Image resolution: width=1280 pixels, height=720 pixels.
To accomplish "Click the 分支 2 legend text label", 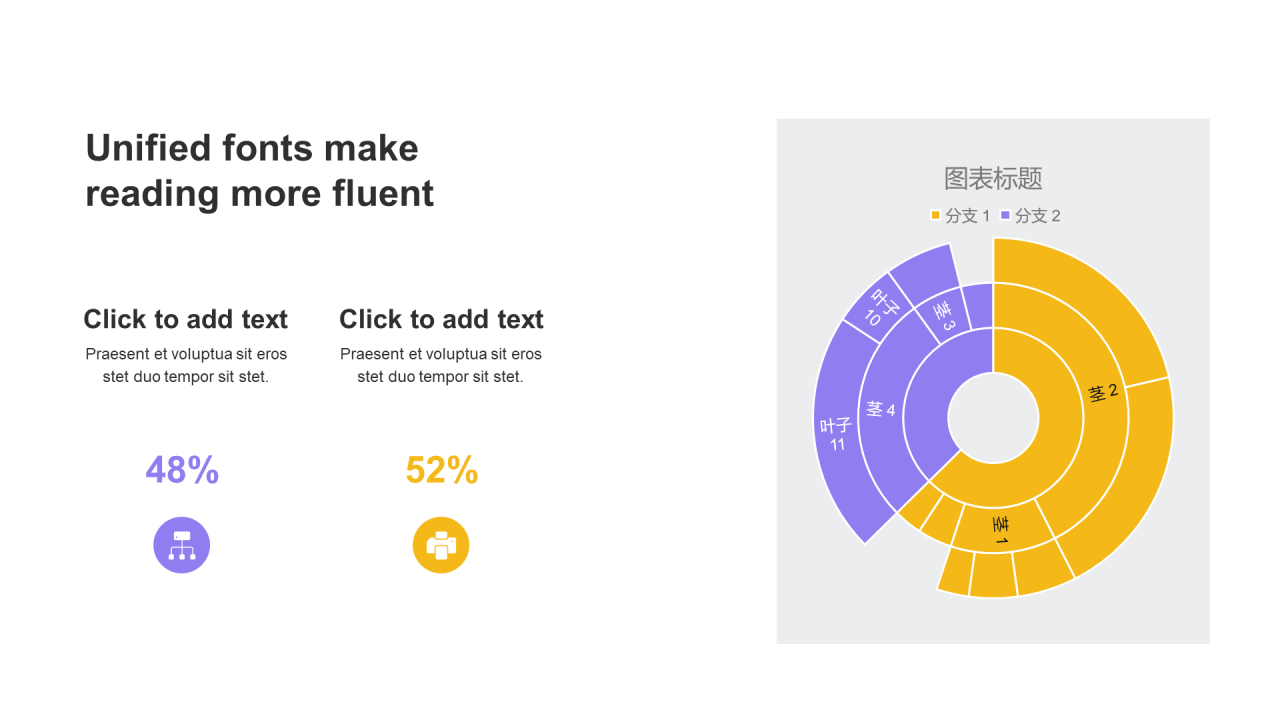I will click(x=1037, y=216).
